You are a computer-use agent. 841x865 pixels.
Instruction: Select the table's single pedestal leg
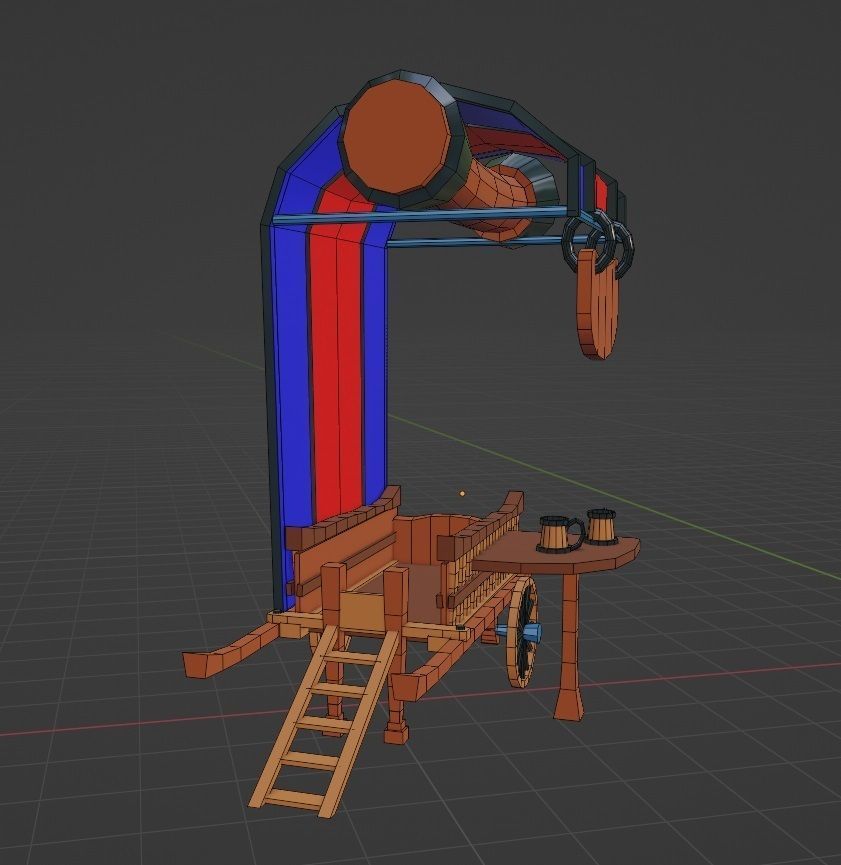[571, 647]
